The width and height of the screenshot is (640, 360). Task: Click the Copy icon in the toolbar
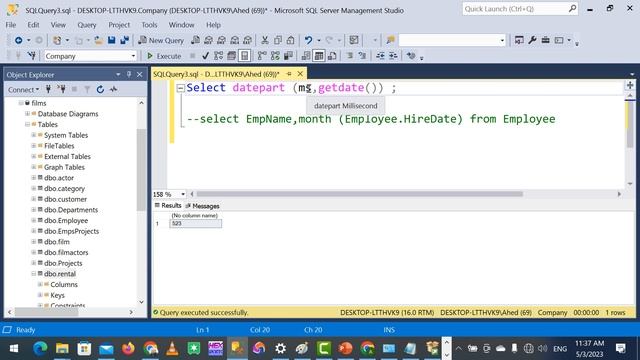(278, 40)
